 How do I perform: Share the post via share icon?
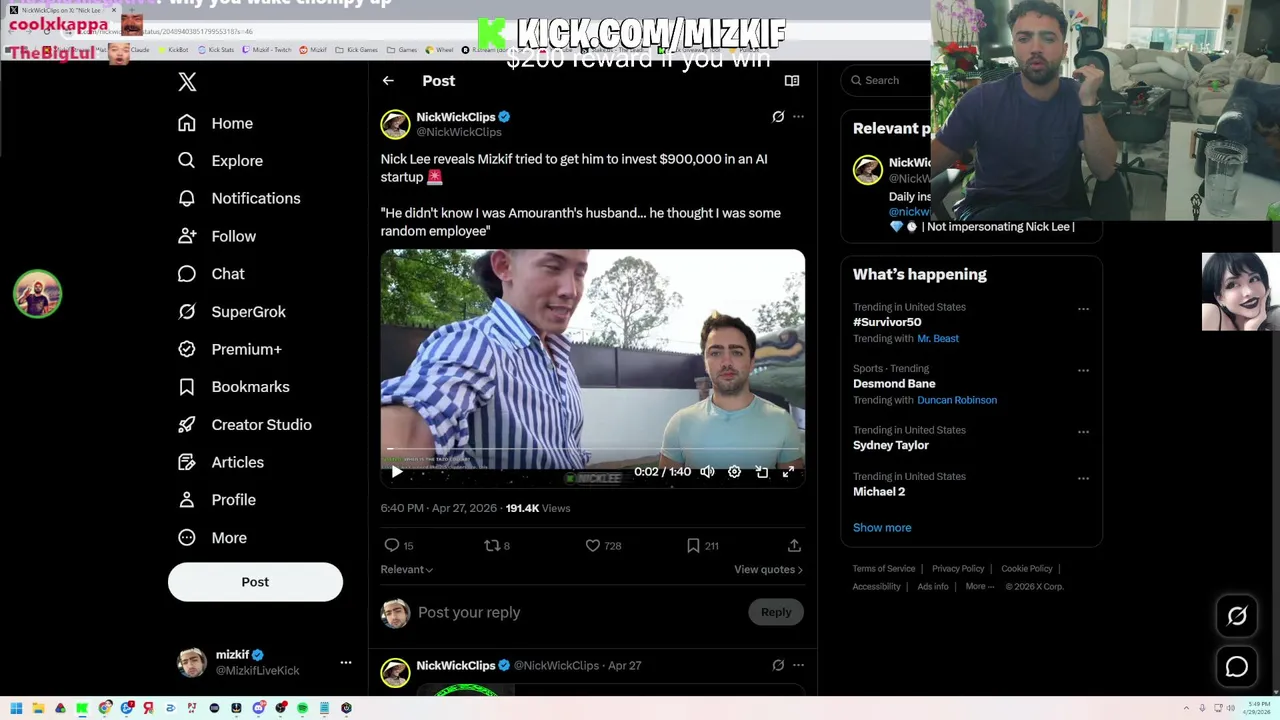(x=794, y=546)
